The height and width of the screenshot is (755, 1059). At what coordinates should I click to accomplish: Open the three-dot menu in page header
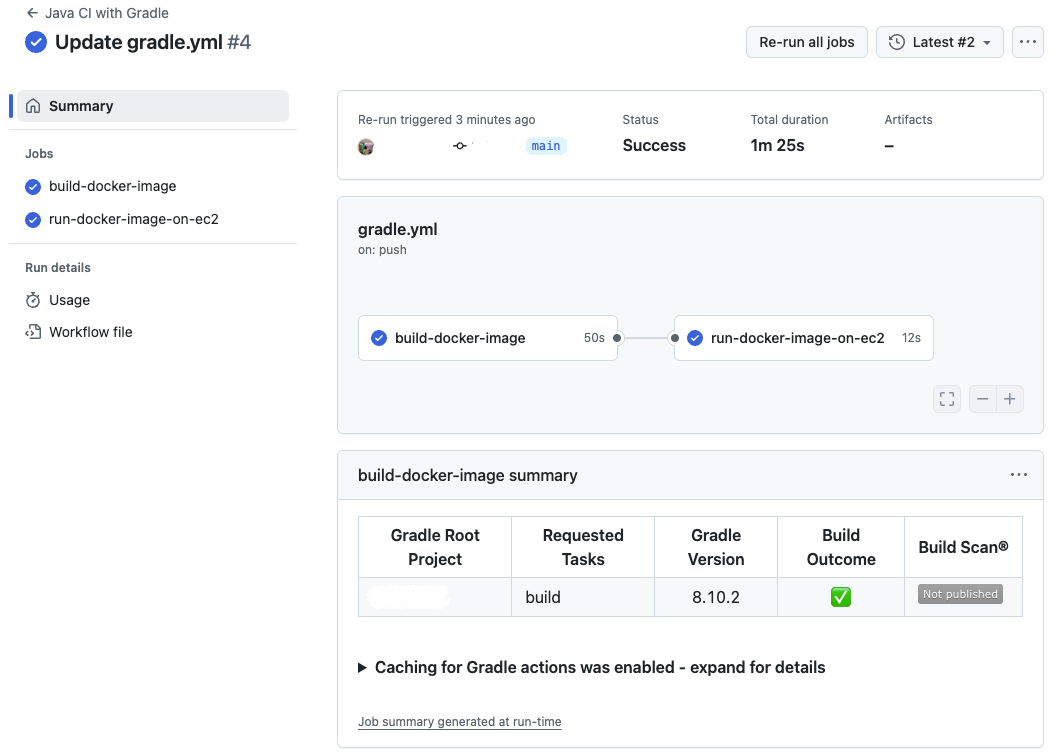pos(1028,42)
